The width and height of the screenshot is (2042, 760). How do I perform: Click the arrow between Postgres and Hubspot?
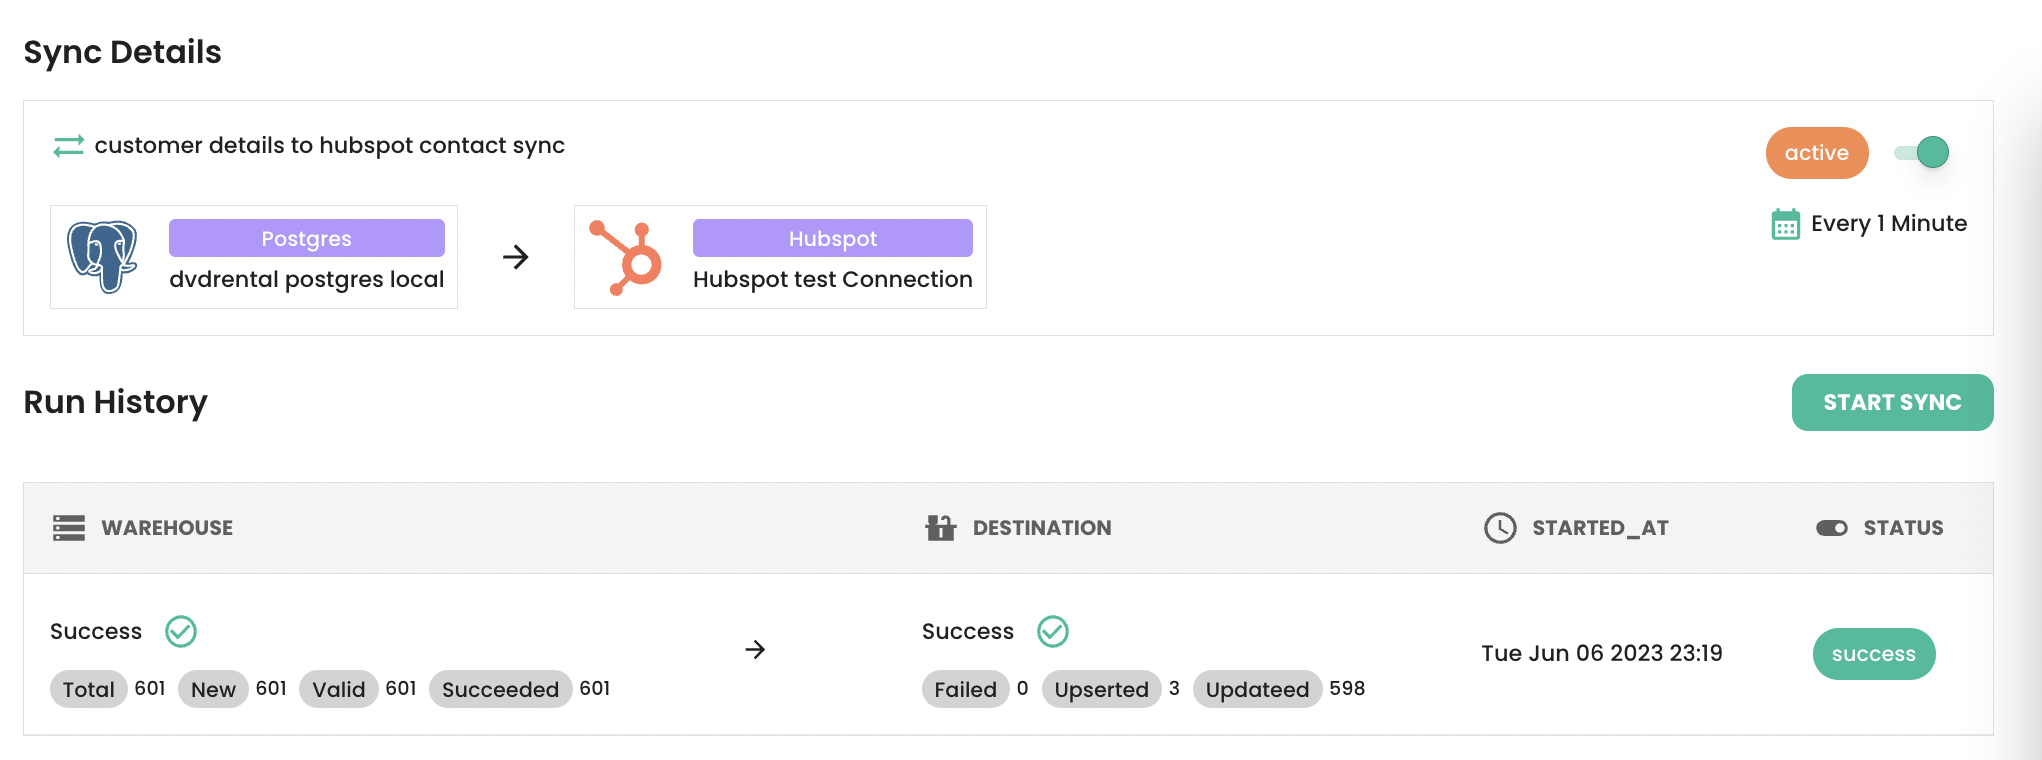[516, 257]
